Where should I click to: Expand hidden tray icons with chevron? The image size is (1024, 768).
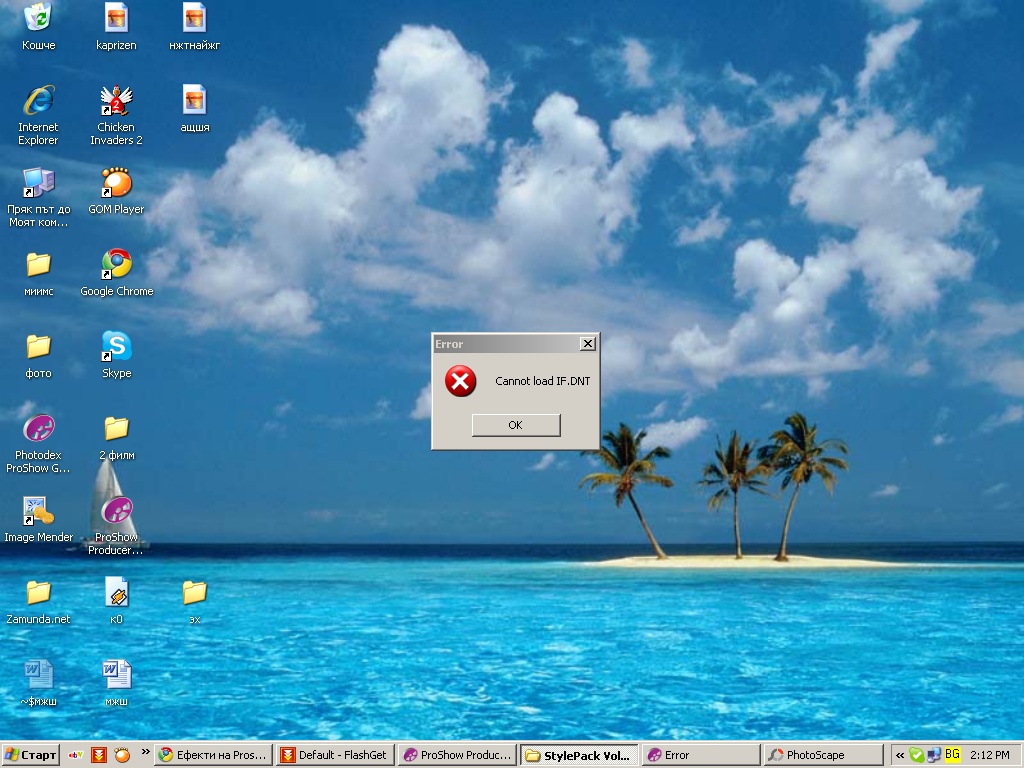[900, 756]
